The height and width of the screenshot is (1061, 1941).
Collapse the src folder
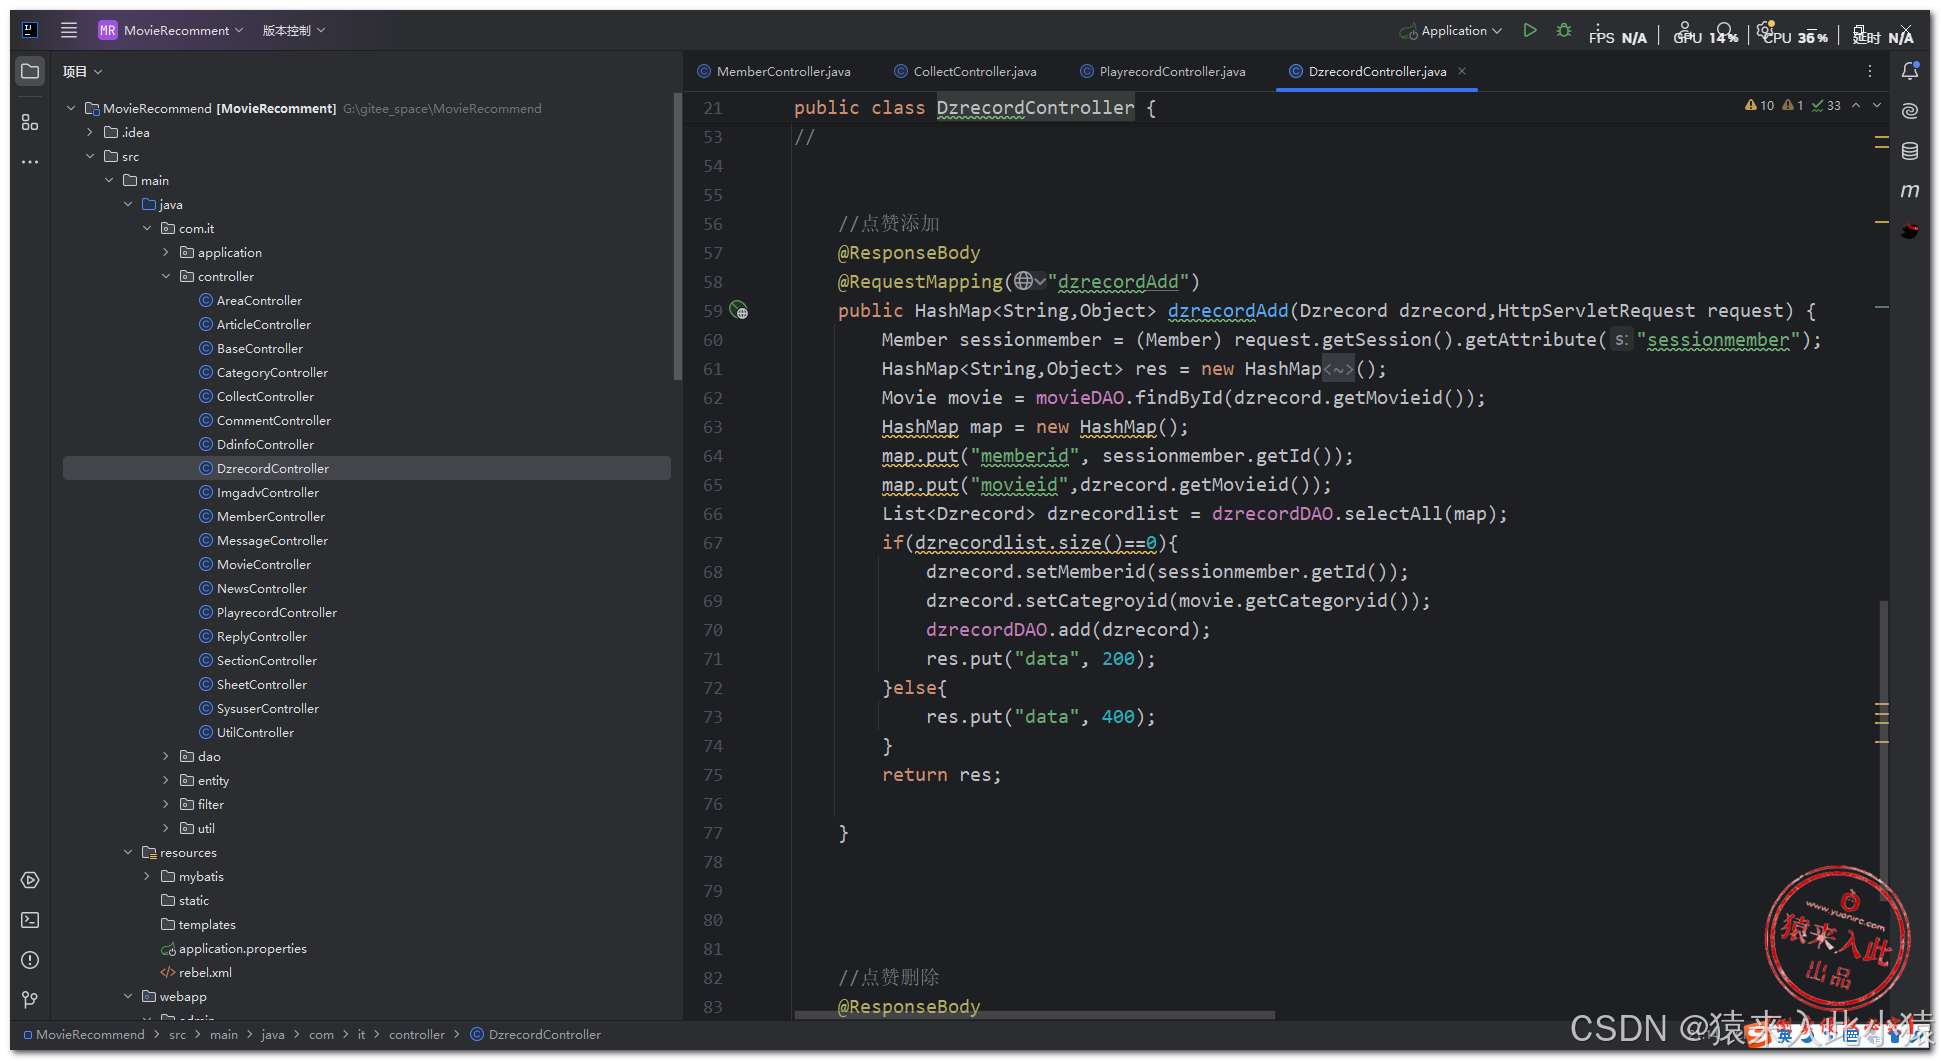[x=89, y=156]
